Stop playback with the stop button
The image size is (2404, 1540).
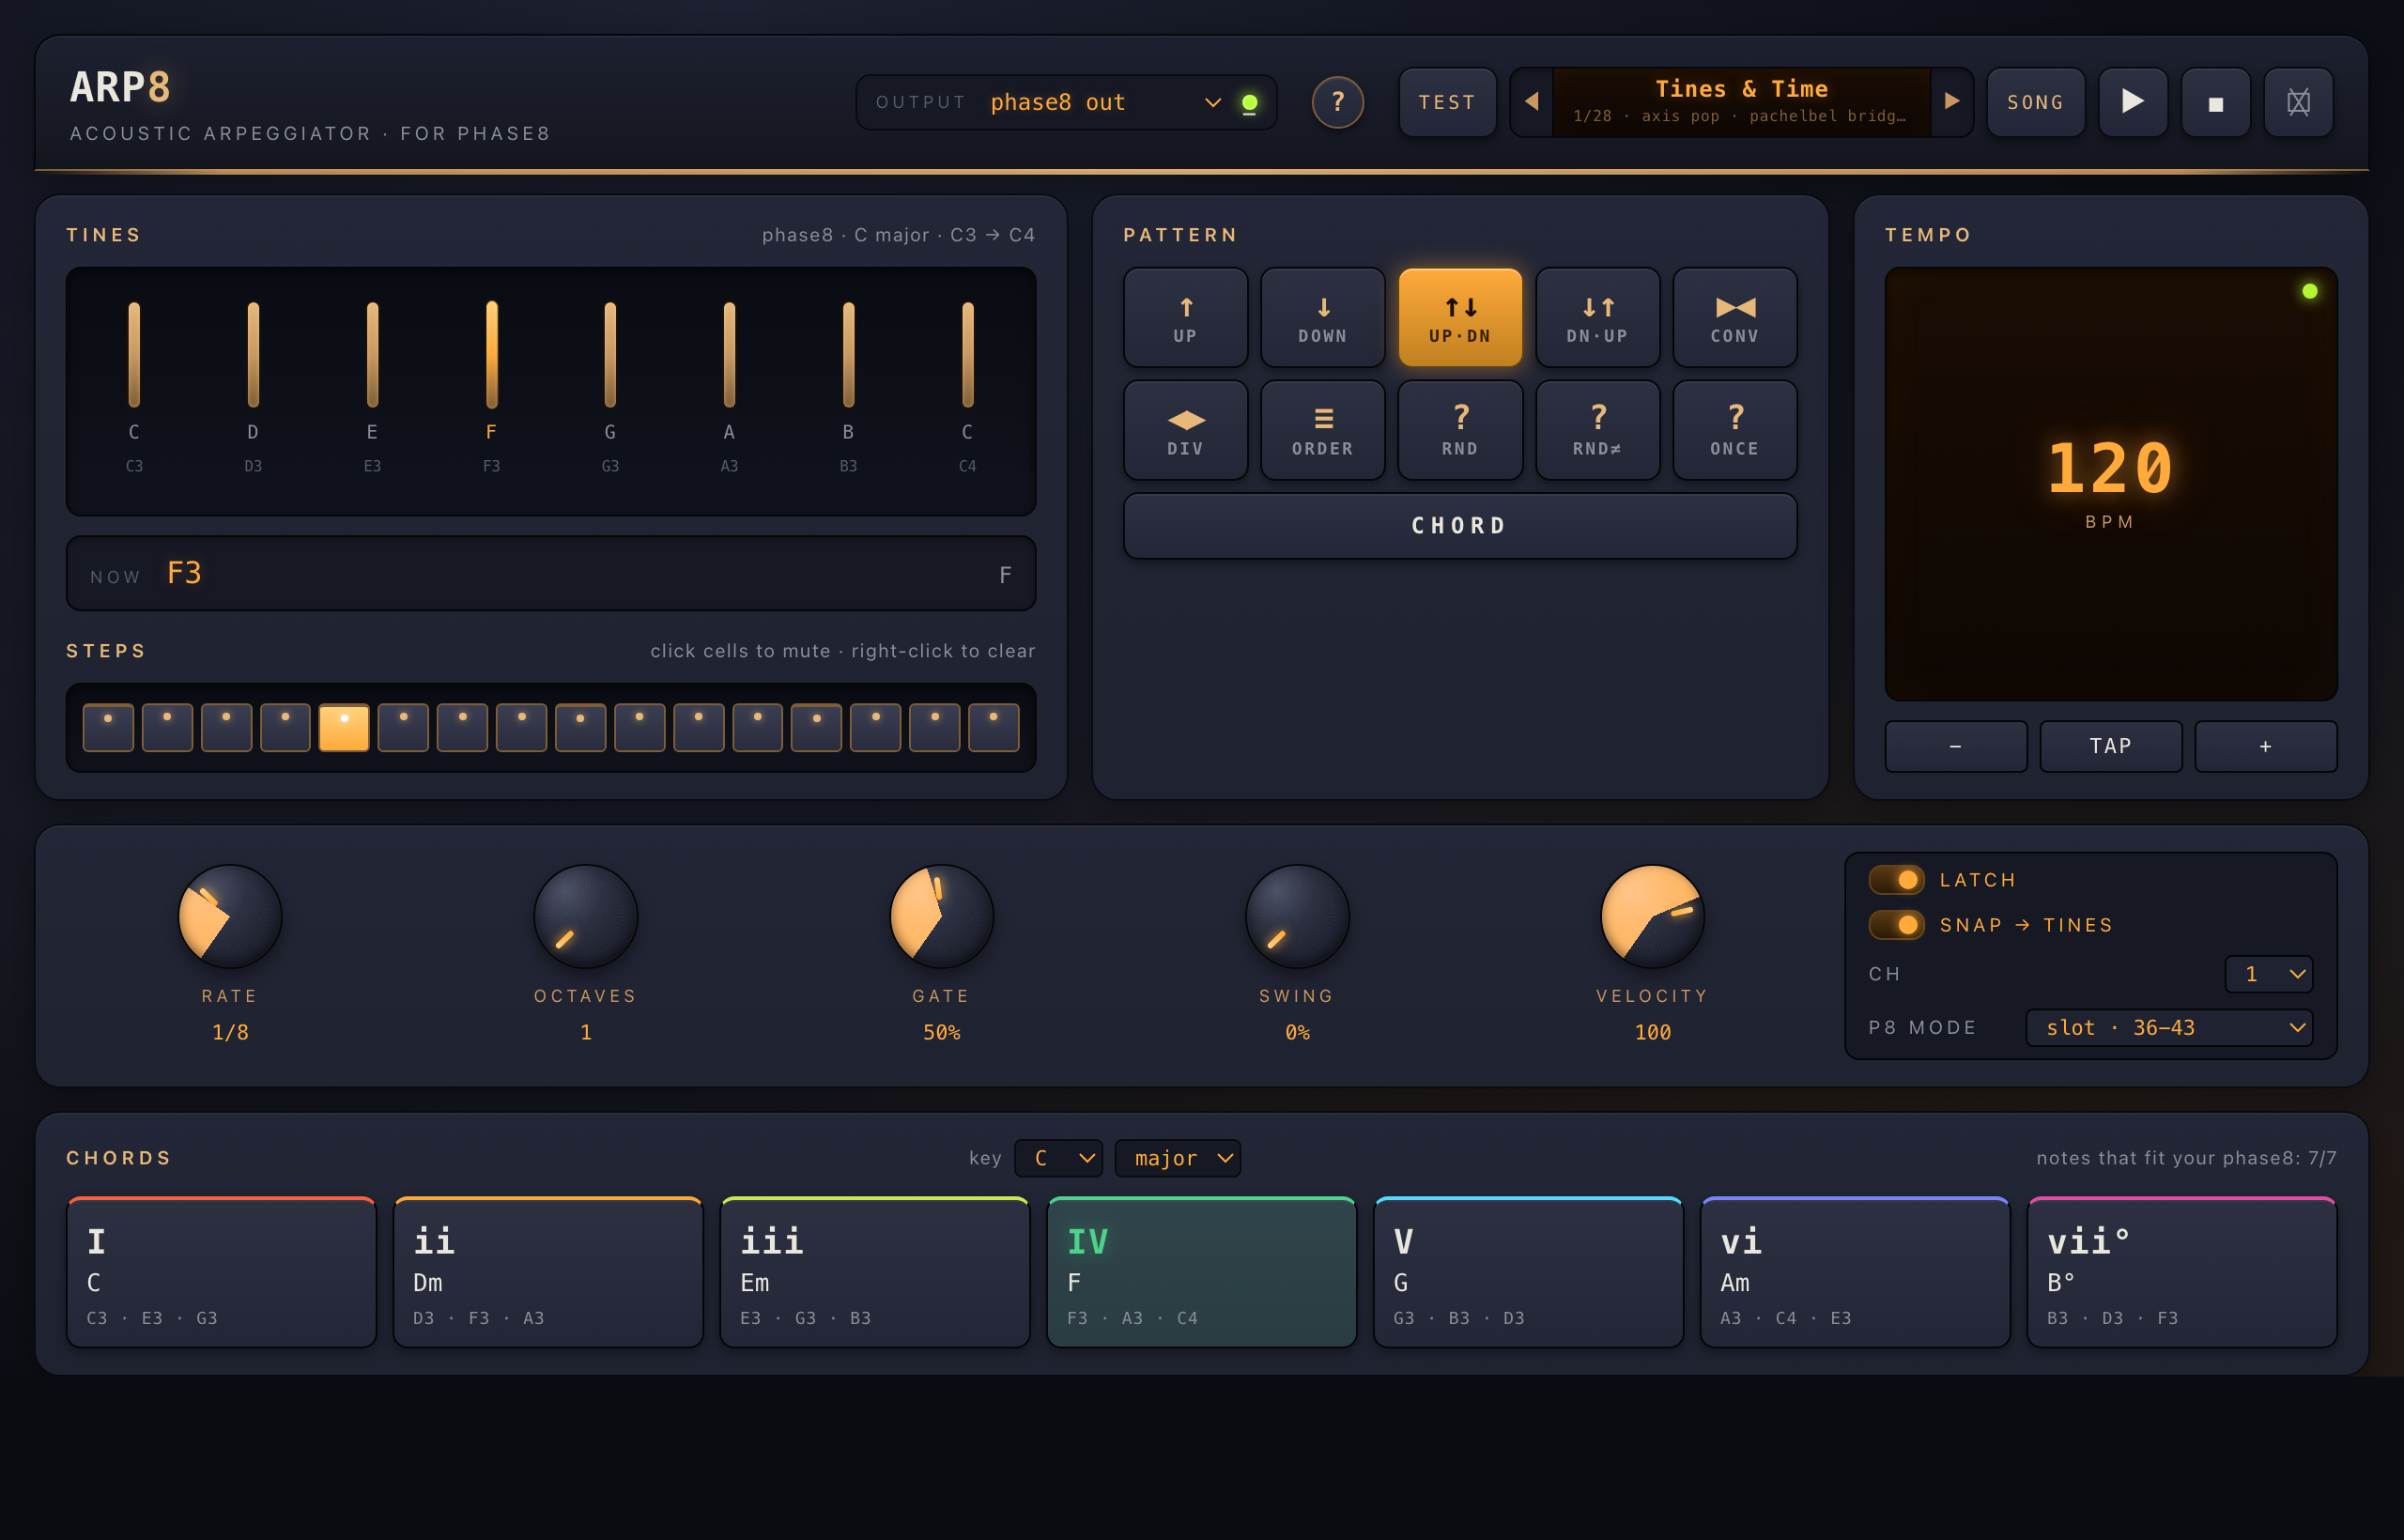pyautogui.click(x=2215, y=102)
